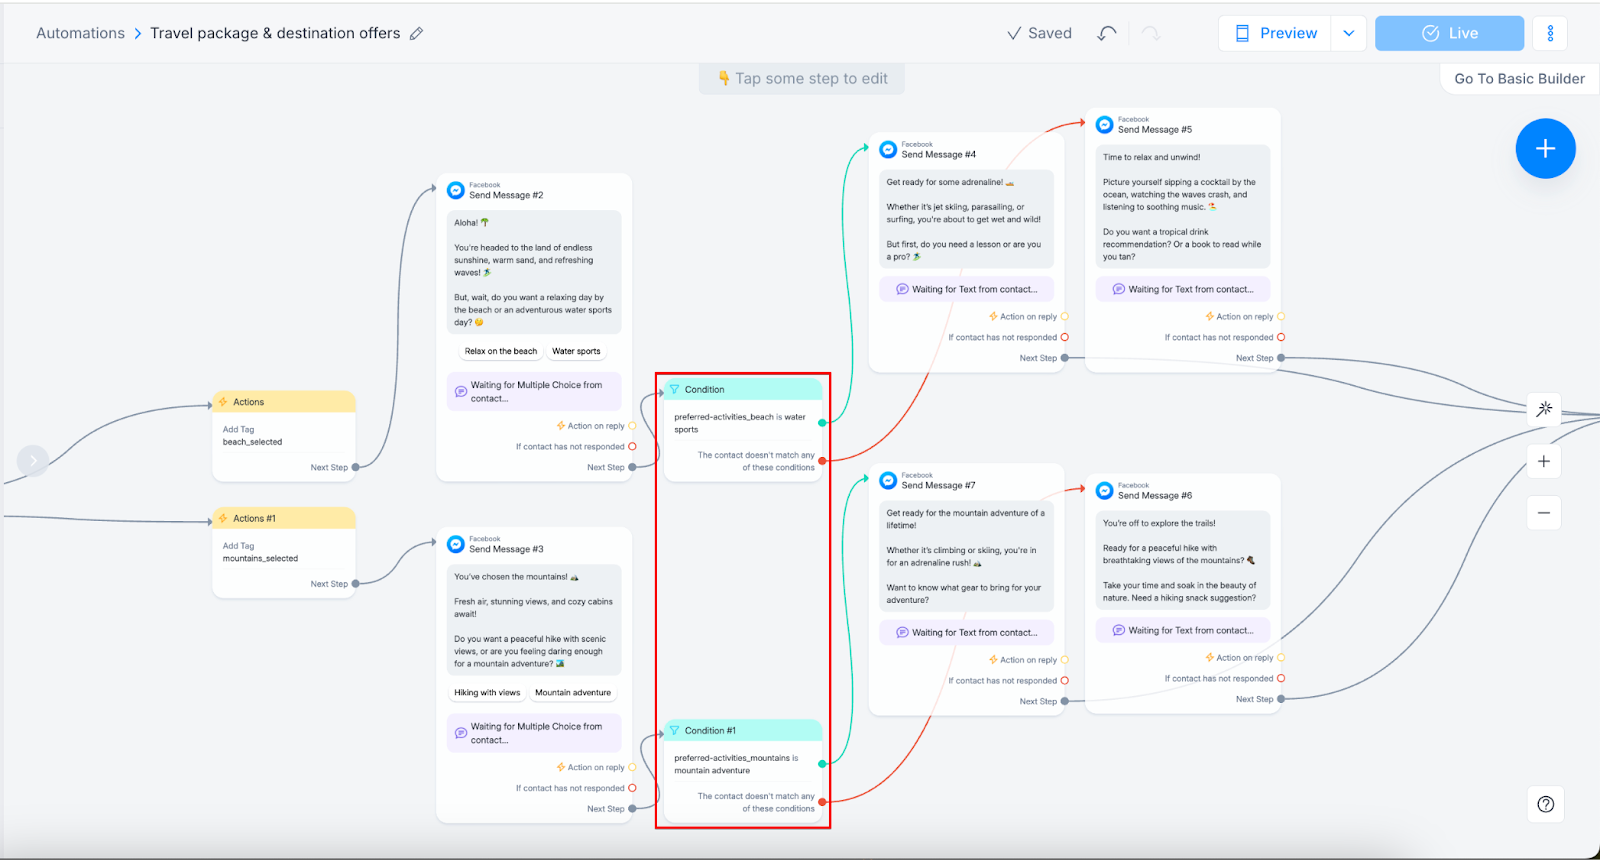Viewport: 1600px width, 860px height.
Task: Switch to Go To Basic Builder
Action: coord(1518,79)
